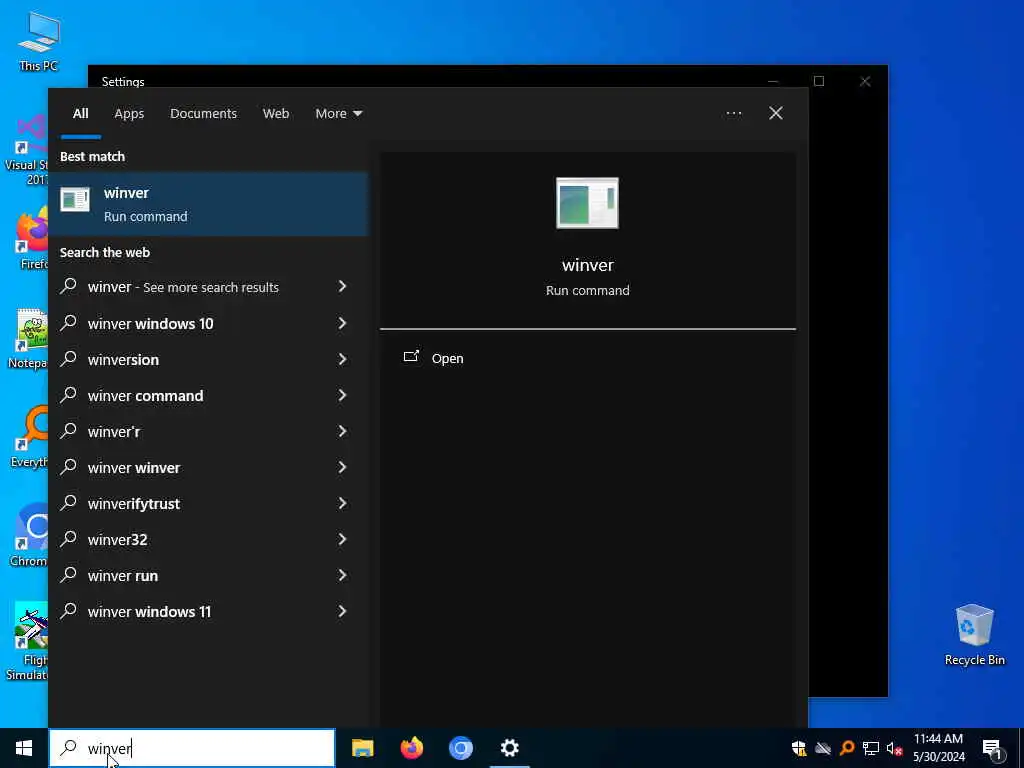The width and height of the screenshot is (1024, 768).
Task: Expand arrow for 'winver command' suggestion
Action: (342, 395)
